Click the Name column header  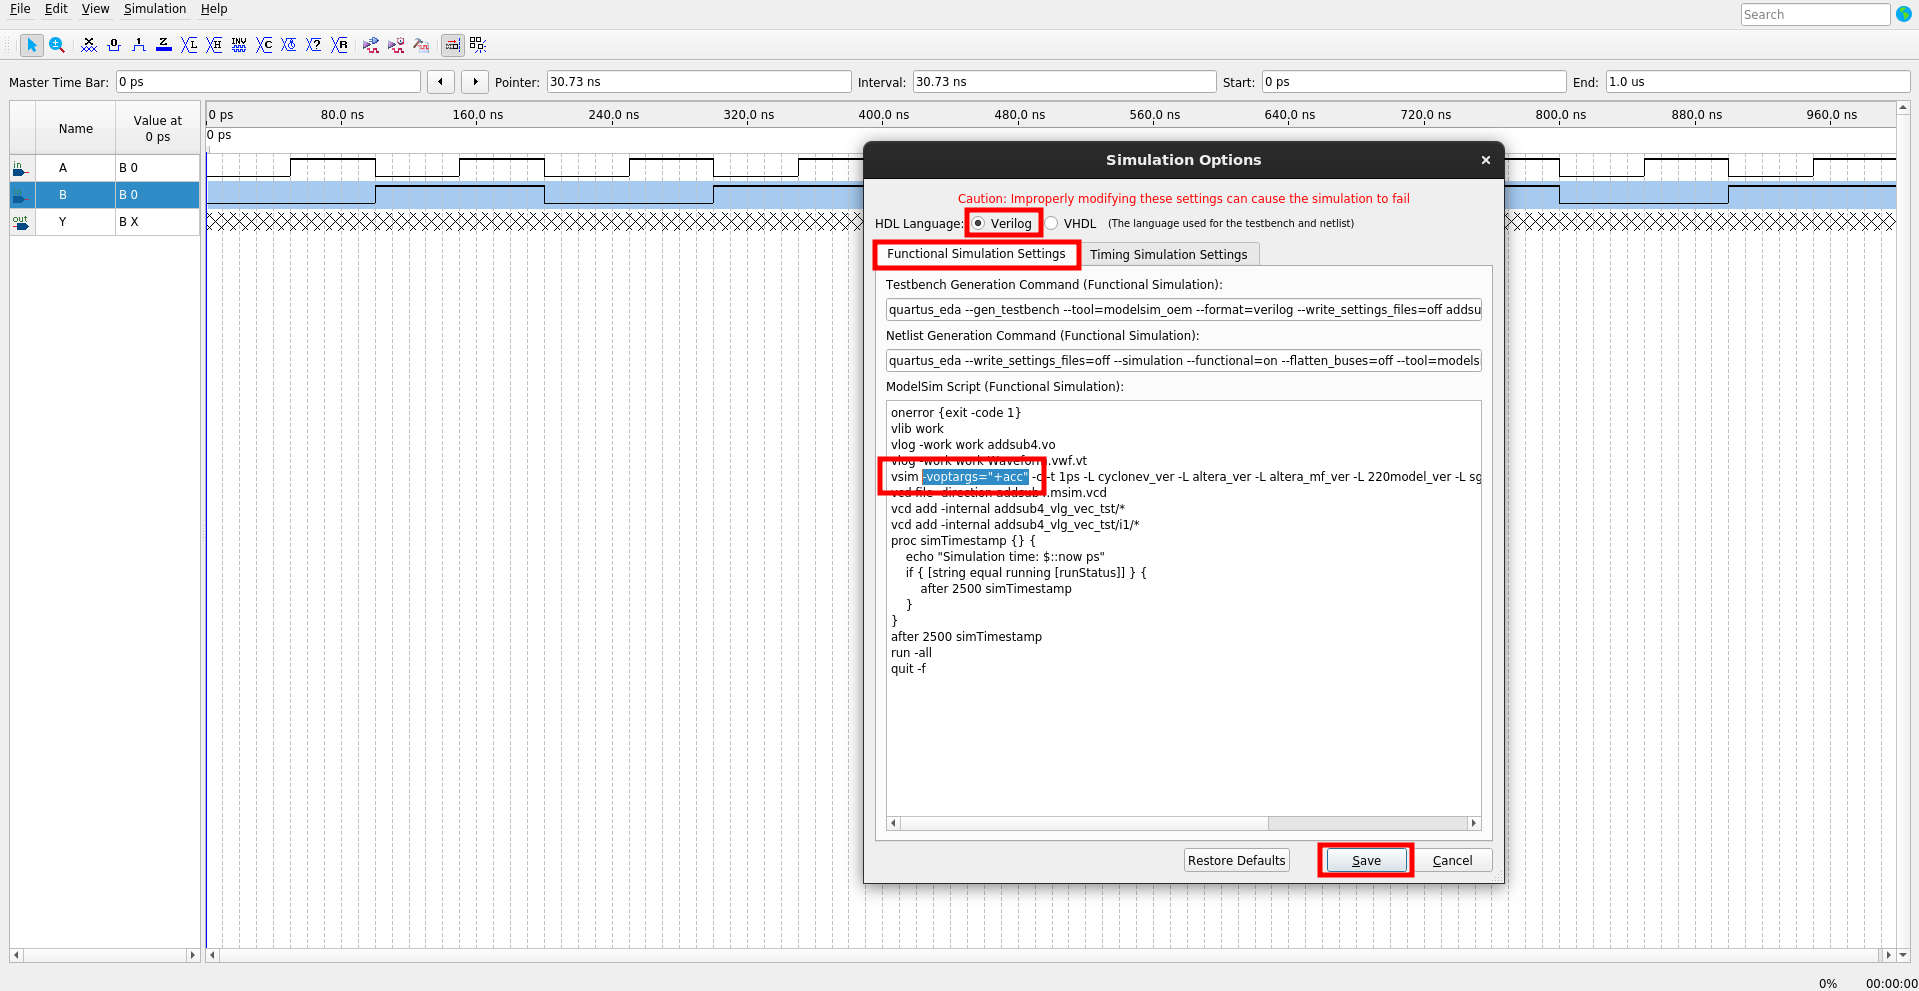[76, 128]
